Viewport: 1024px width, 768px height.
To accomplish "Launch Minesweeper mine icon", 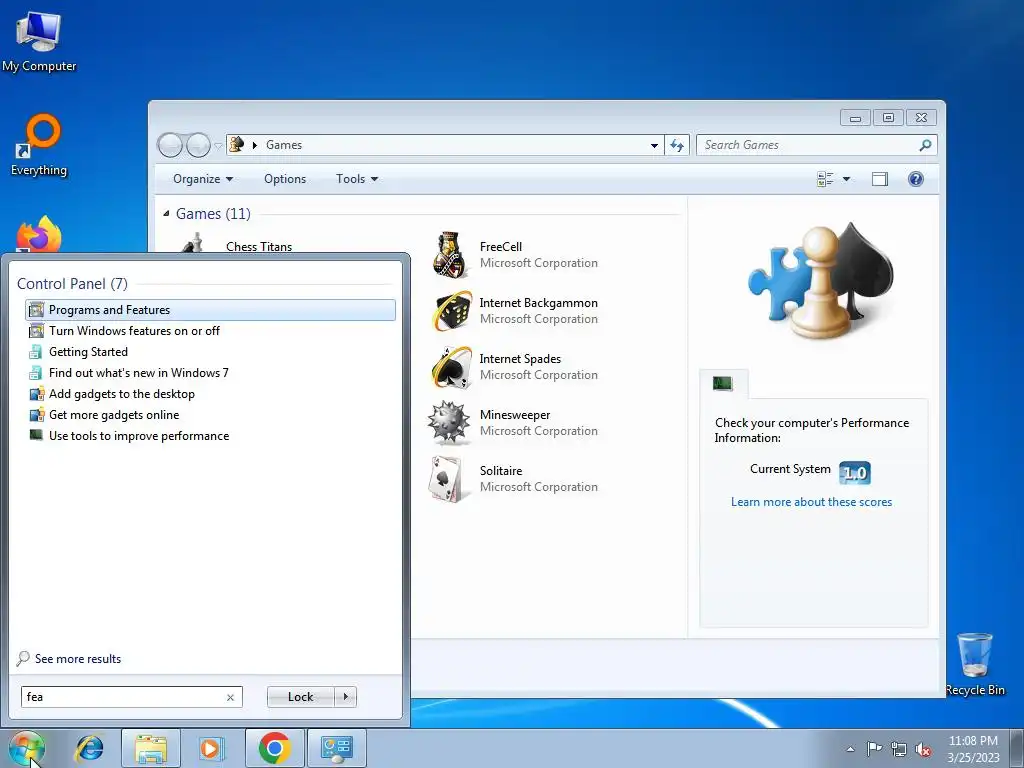I will click(x=449, y=423).
